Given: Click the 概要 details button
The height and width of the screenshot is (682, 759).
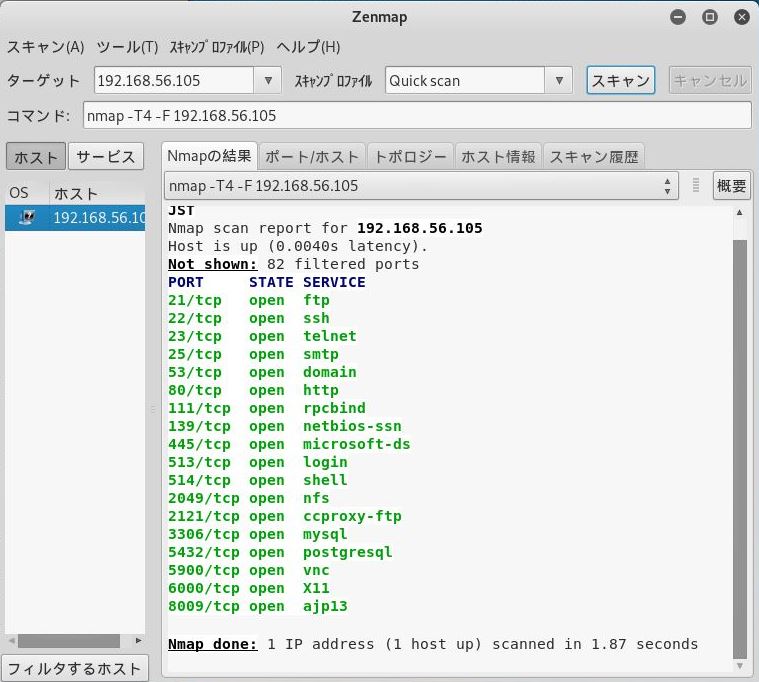Looking at the screenshot, I should 731,185.
